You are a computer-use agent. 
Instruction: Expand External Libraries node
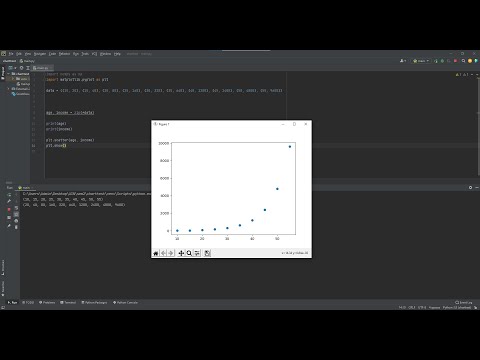pyautogui.click(x=9, y=89)
